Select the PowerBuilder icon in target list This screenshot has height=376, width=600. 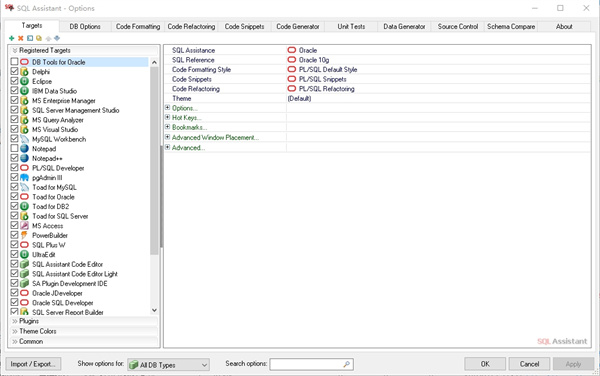pyautogui.click(x=24, y=235)
